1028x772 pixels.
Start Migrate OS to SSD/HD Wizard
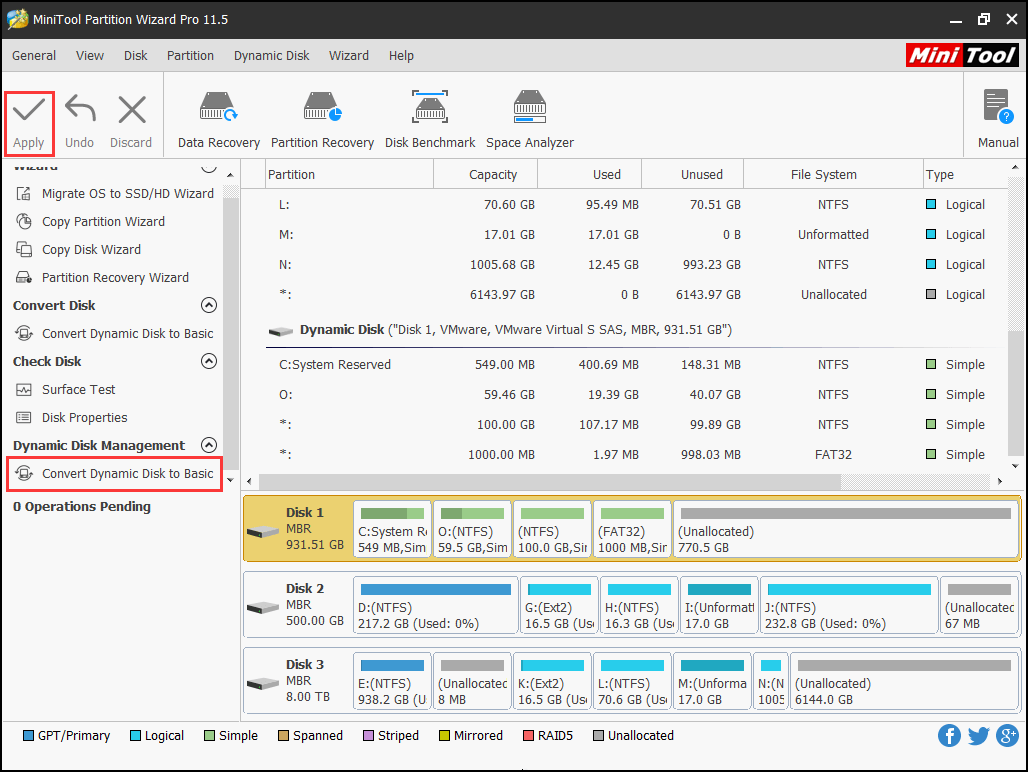coord(115,193)
